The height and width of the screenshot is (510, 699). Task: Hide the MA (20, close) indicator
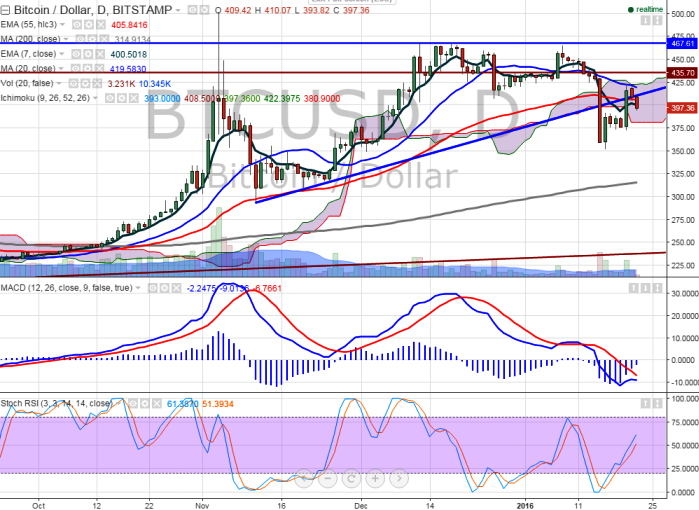(x=76, y=69)
